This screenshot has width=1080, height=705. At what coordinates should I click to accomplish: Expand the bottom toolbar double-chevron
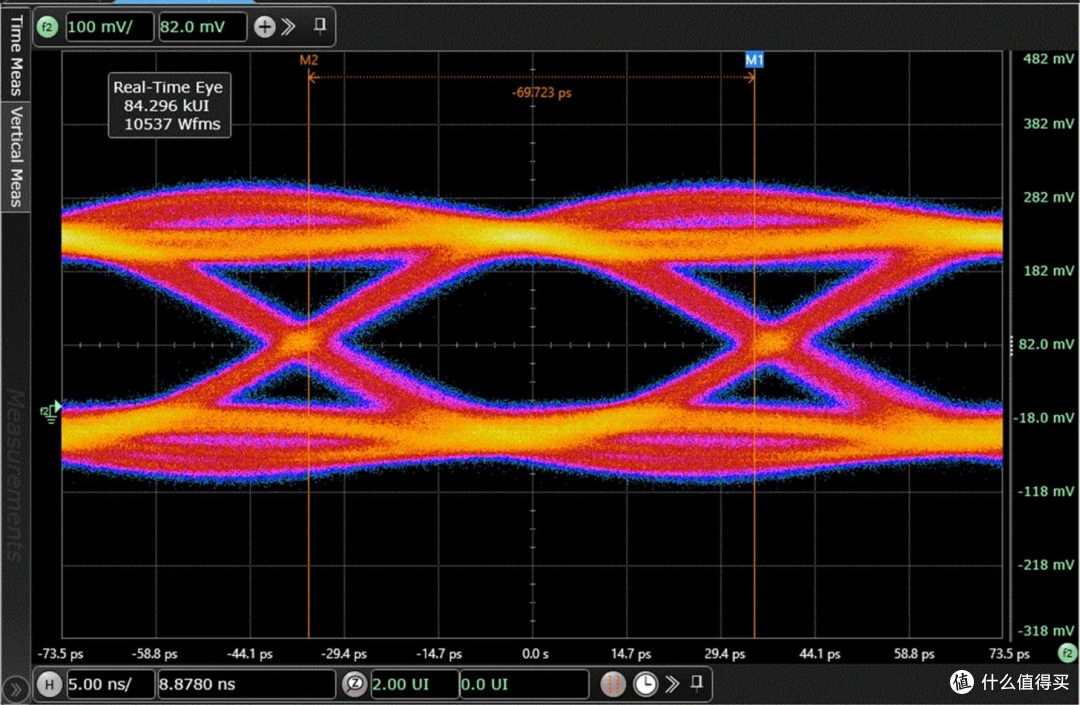pyautogui.click(x=672, y=684)
